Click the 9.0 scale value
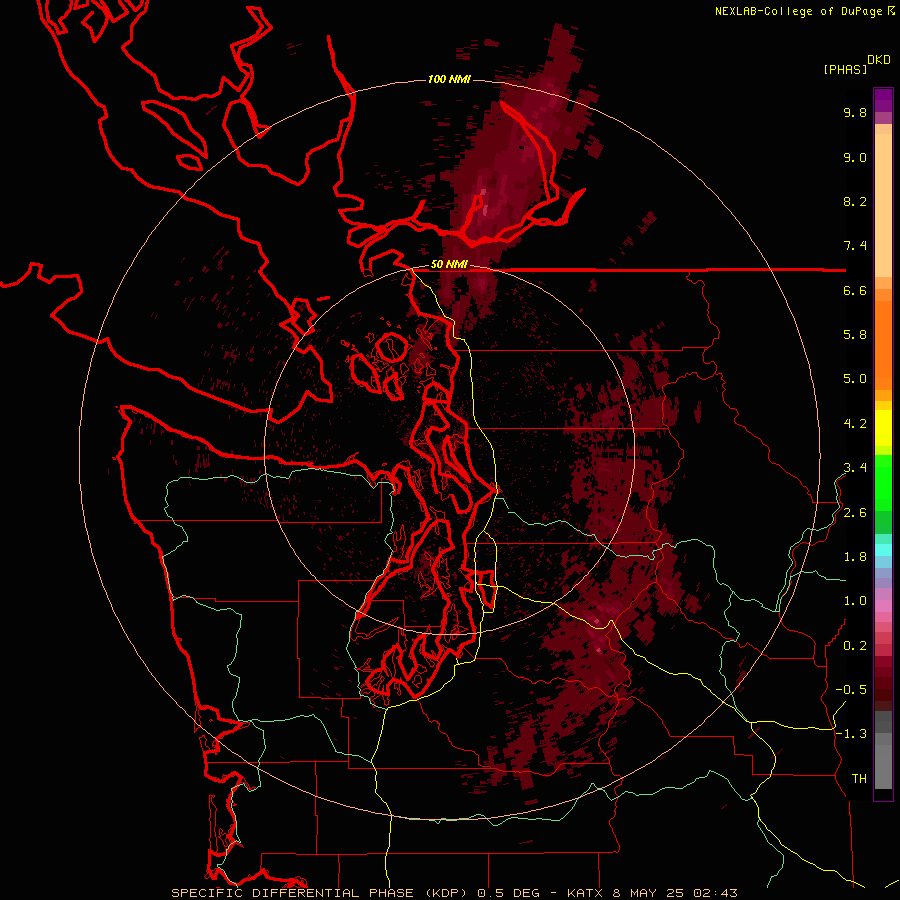Screen dimensions: 900x900 (855, 157)
